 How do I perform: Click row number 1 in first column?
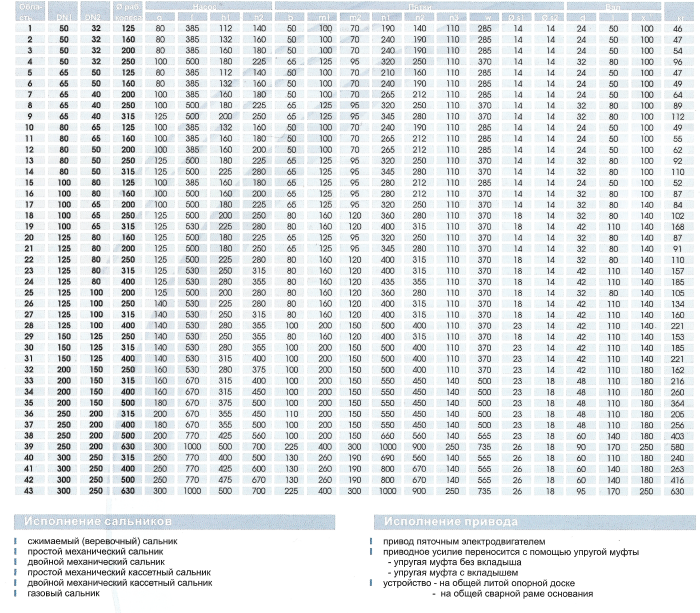[30, 28]
